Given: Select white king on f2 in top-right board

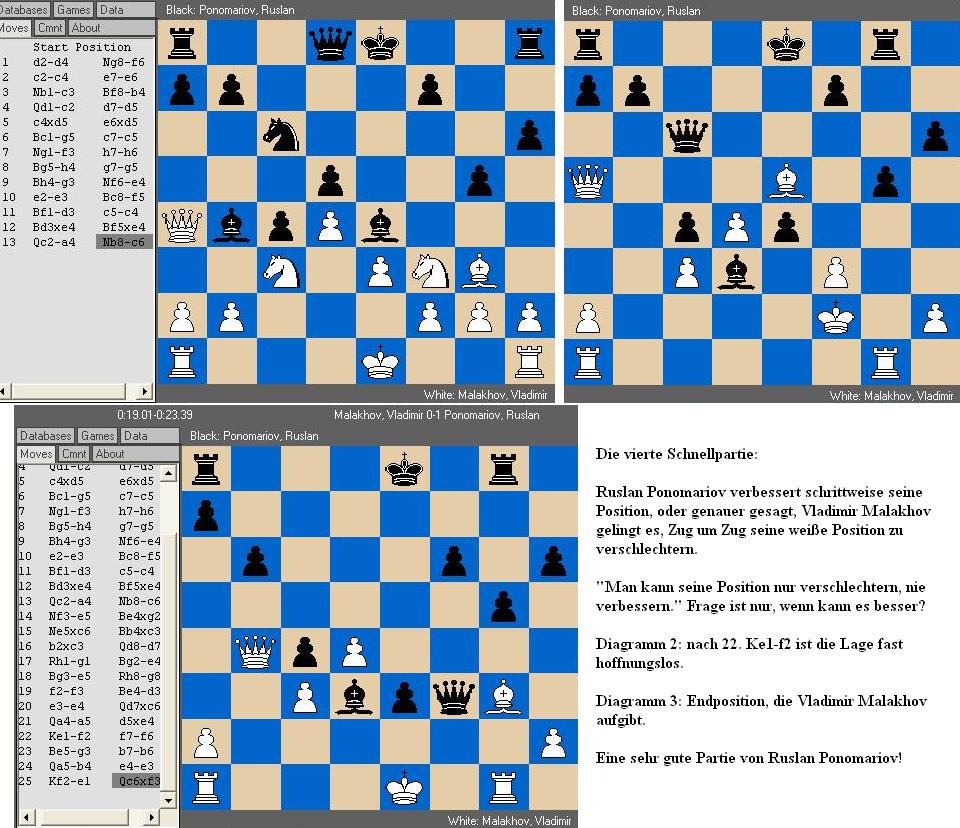Looking at the screenshot, I should (x=836, y=316).
